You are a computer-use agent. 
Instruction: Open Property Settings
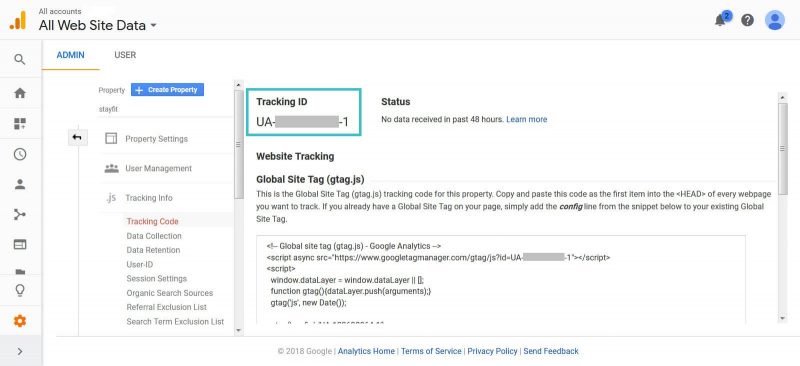click(156, 139)
